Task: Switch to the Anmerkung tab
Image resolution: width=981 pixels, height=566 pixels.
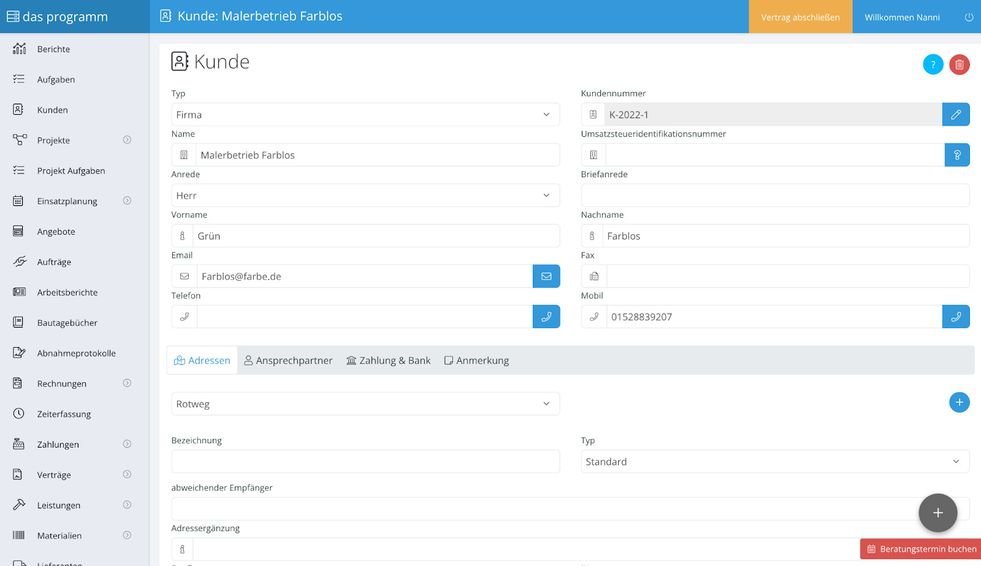Action: (477, 360)
